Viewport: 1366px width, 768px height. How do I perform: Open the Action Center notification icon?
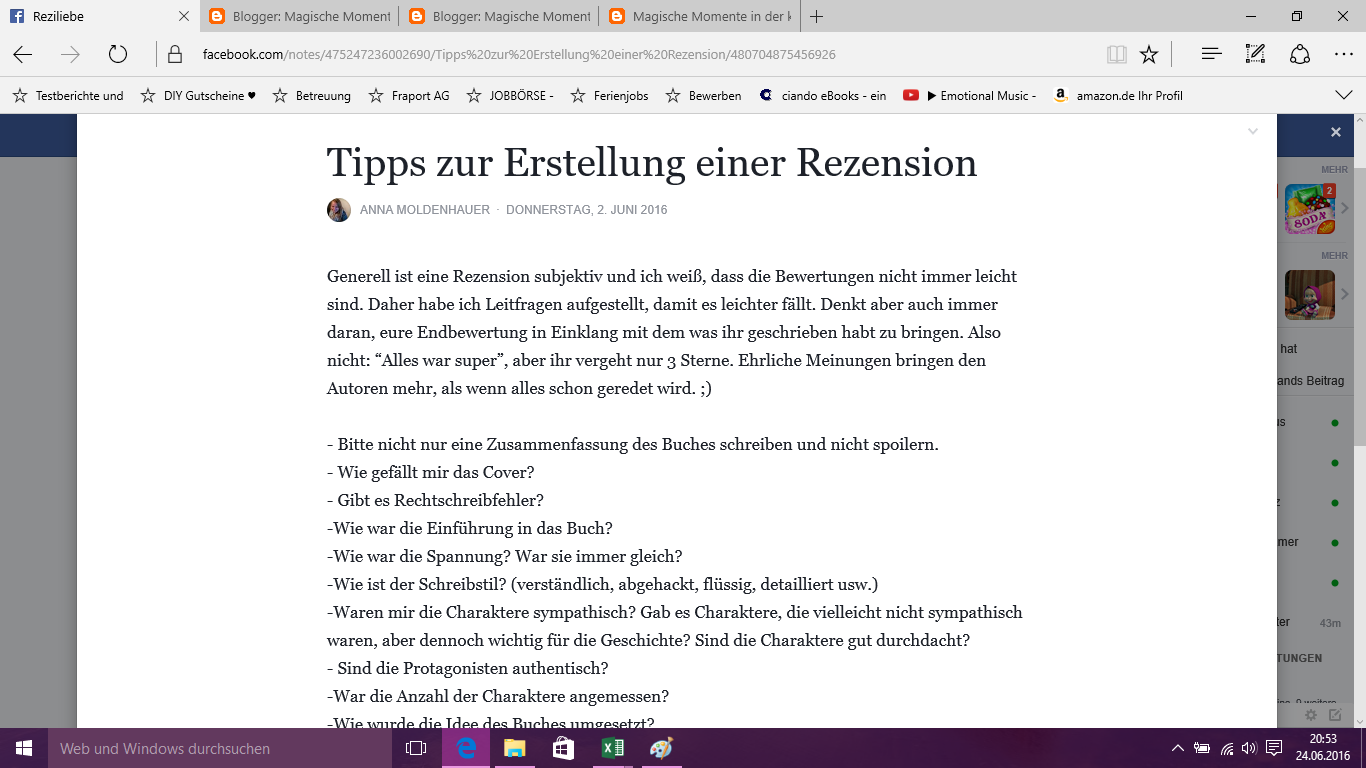click(x=1274, y=748)
